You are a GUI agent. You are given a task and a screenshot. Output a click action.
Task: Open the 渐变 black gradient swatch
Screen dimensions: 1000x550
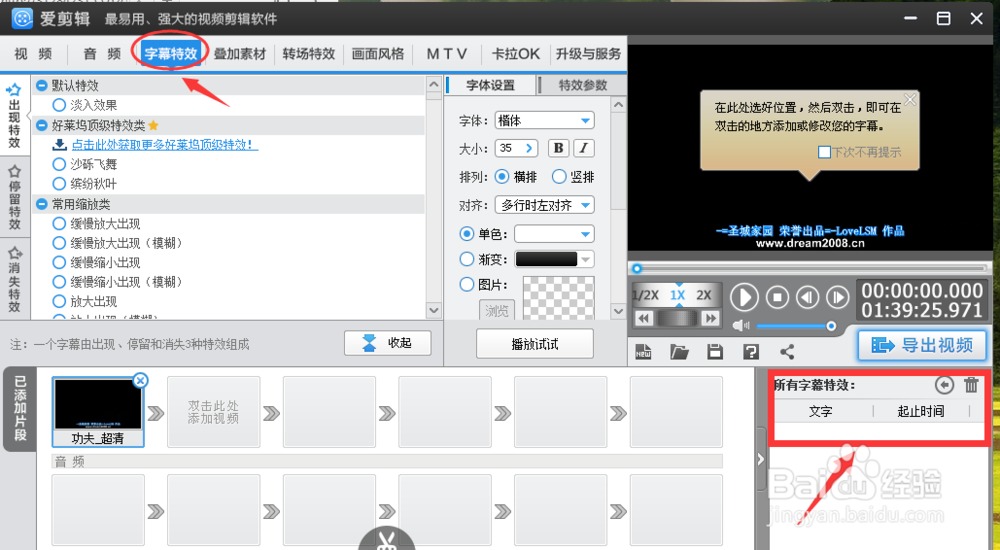point(554,259)
